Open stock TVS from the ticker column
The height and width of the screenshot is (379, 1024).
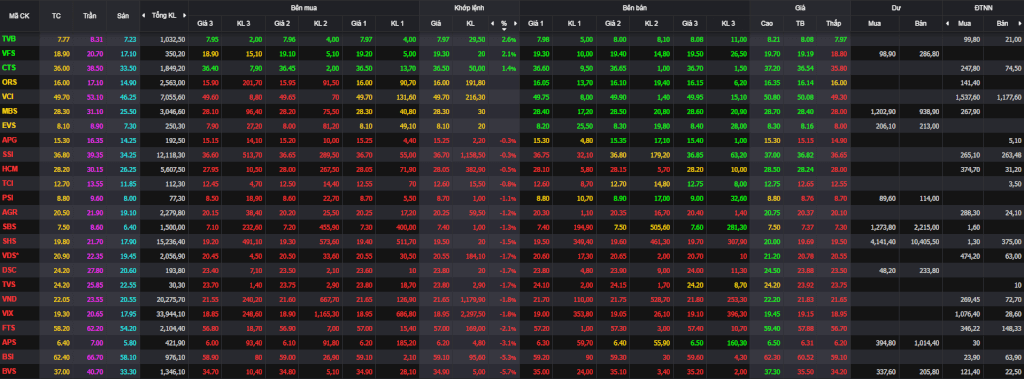click(8, 284)
